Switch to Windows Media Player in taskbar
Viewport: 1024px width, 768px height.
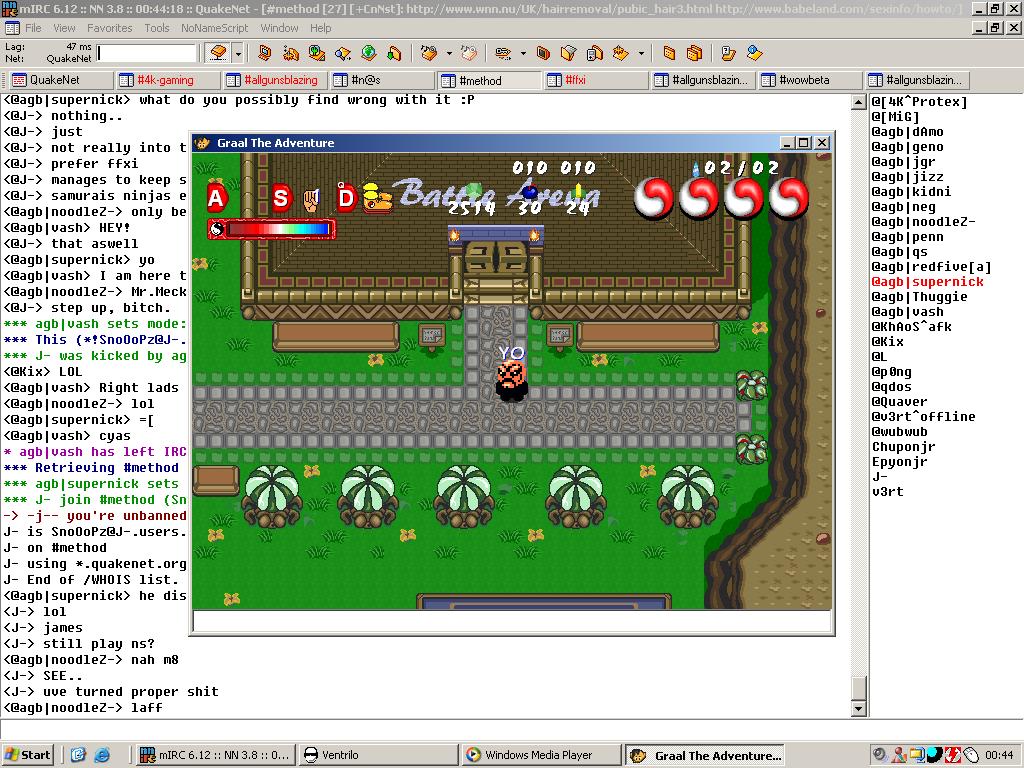(541, 755)
